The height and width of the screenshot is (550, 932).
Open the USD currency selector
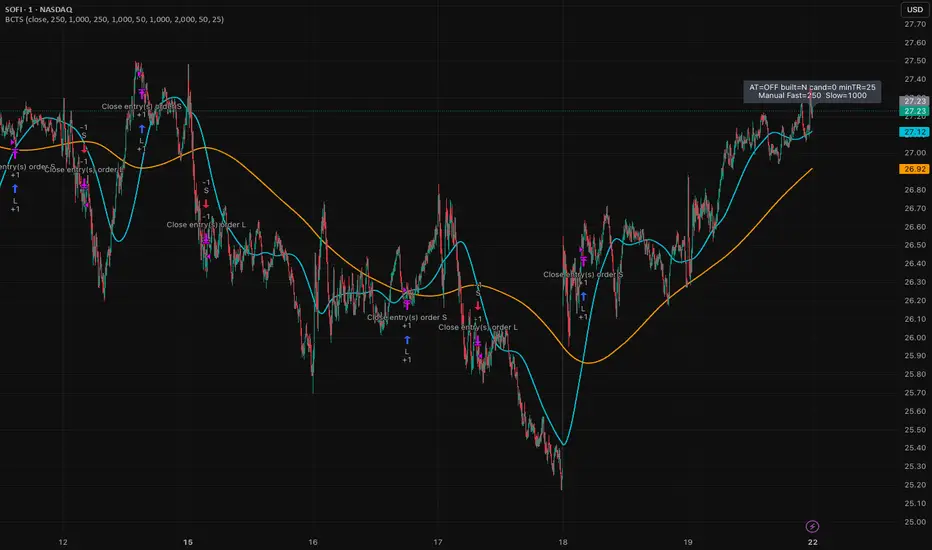tap(915, 10)
